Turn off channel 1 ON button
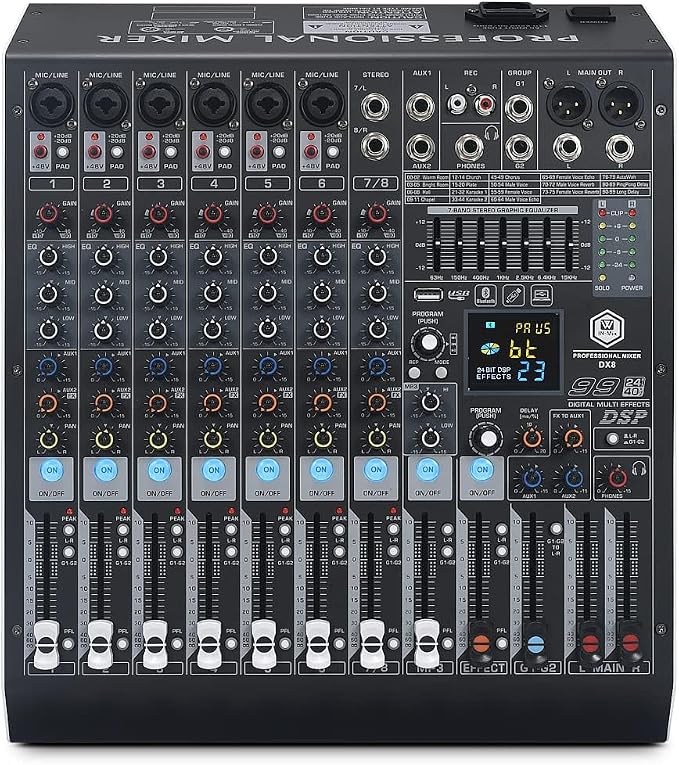The height and width of the screenshot is (765, 679). tap(51, 470)
